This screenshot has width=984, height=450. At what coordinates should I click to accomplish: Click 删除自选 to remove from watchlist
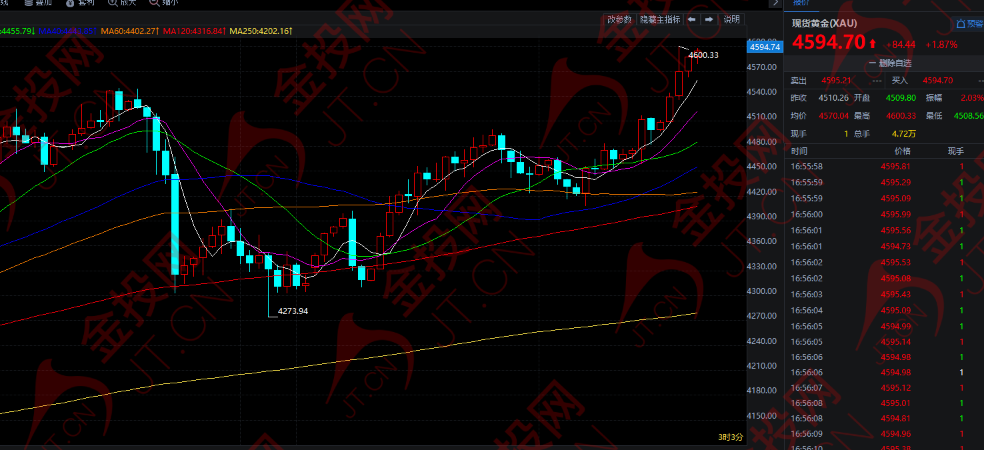click(895, 63)
